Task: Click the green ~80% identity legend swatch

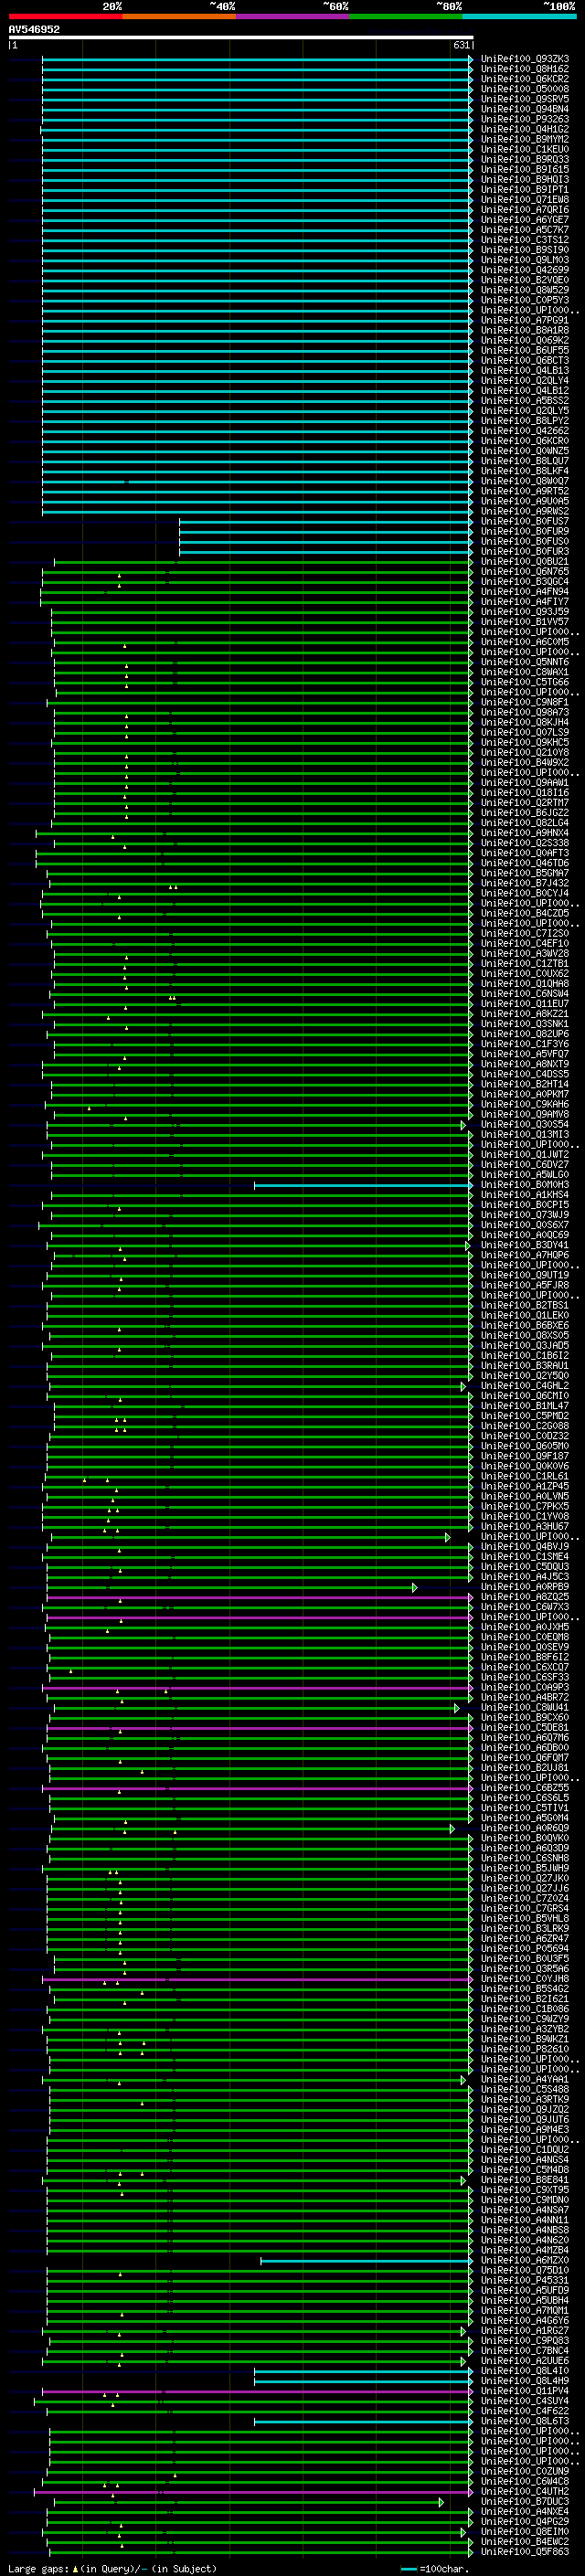Action: (406, 16)
